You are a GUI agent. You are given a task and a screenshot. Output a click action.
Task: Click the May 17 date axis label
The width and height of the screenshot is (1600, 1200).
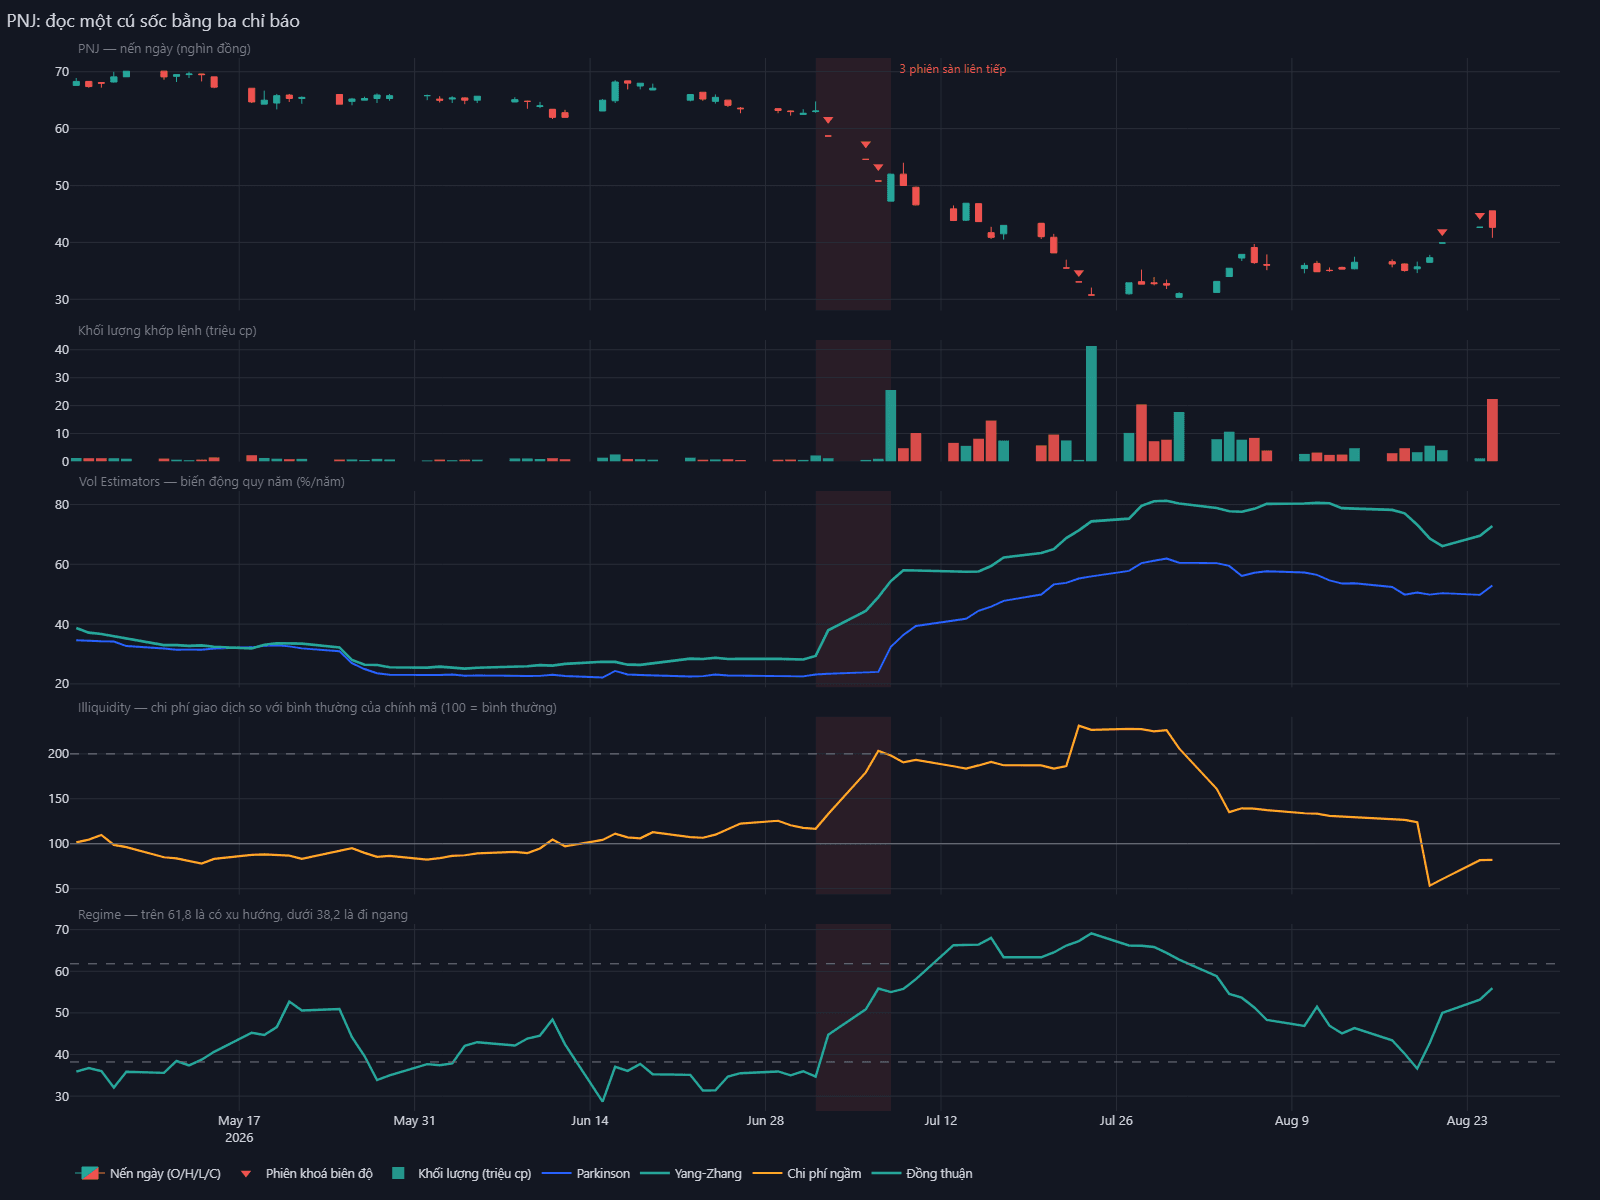click(x=239, y=1120)
